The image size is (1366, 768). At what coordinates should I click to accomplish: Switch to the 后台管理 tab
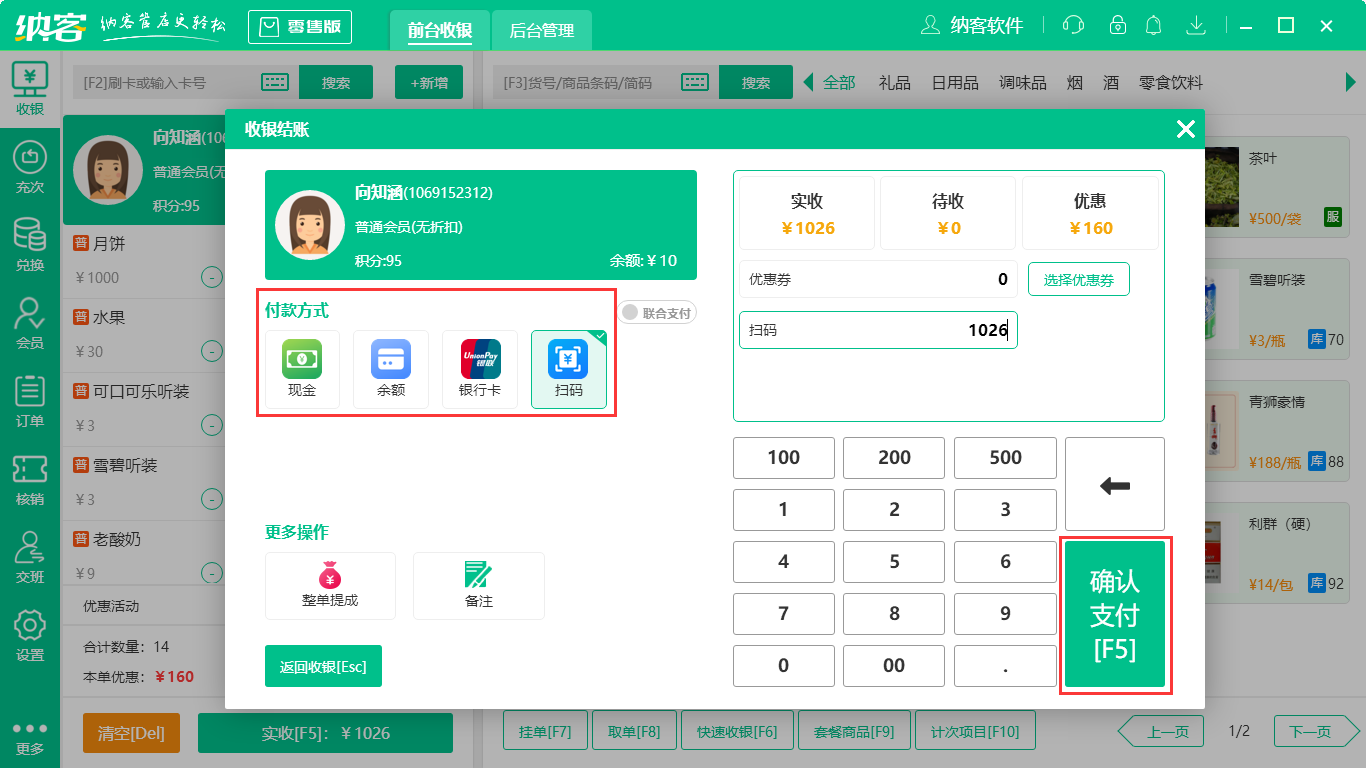click(541, 31)
